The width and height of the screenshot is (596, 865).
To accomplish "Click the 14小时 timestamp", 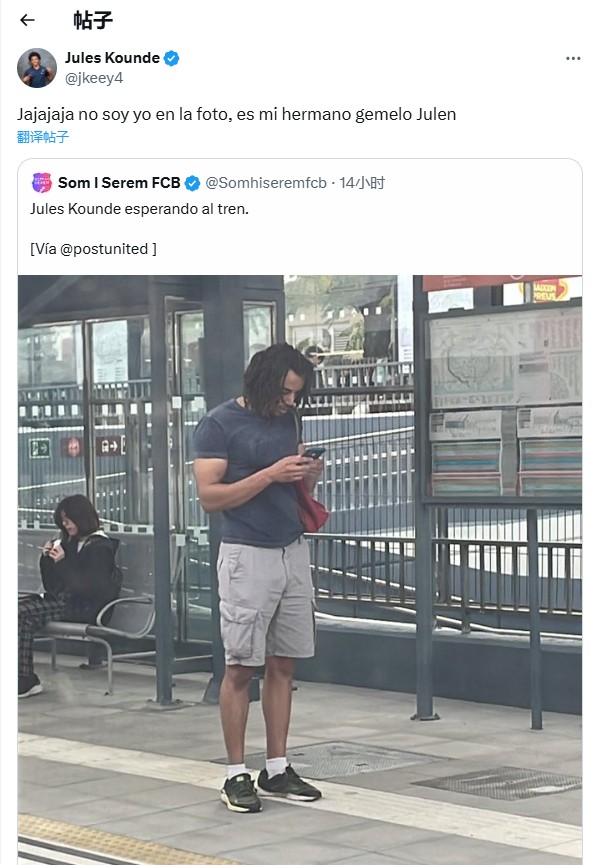I will [362, 183].
